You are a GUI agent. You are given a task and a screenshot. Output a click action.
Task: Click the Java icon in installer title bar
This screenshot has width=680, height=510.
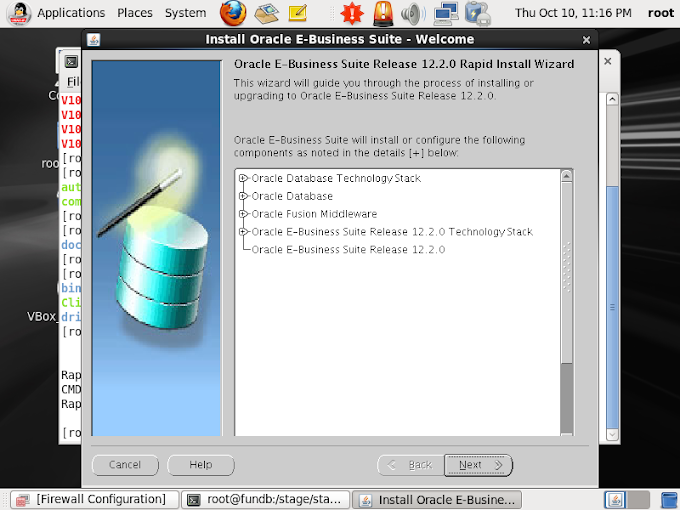tap(93, 39)
